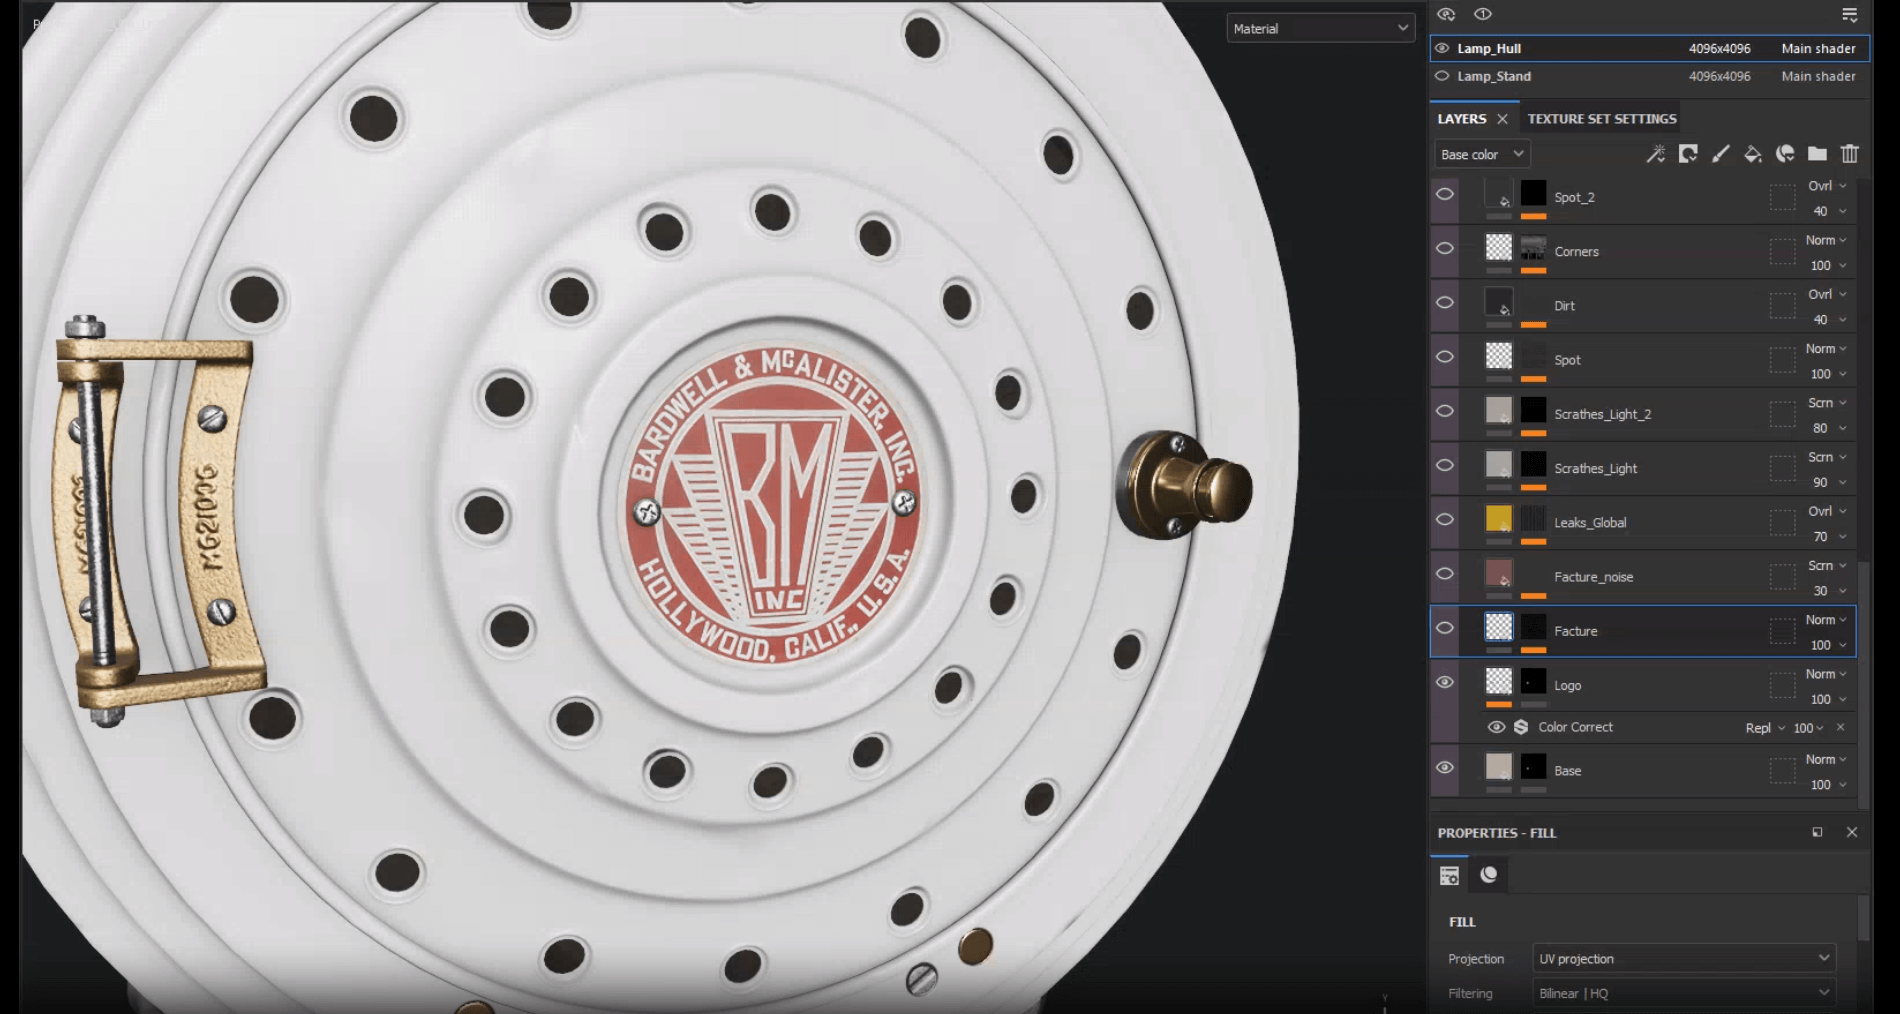The width and height of the screenshot is (1900, 1014).
Task: Show the Lamp_Stand texture set
Action: tap(1442, 76)
